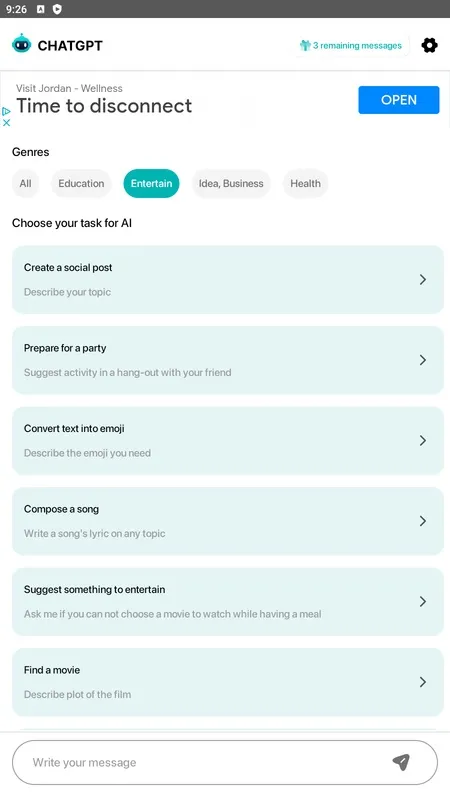Open Convert text into emoji chevron

pos(422,440)
